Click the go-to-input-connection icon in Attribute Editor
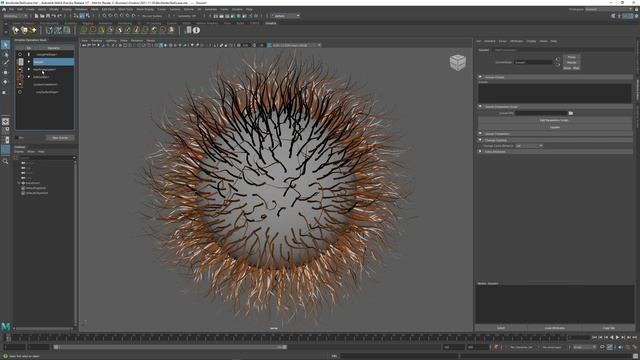This screenshot has height=360, width=640. 558,60
